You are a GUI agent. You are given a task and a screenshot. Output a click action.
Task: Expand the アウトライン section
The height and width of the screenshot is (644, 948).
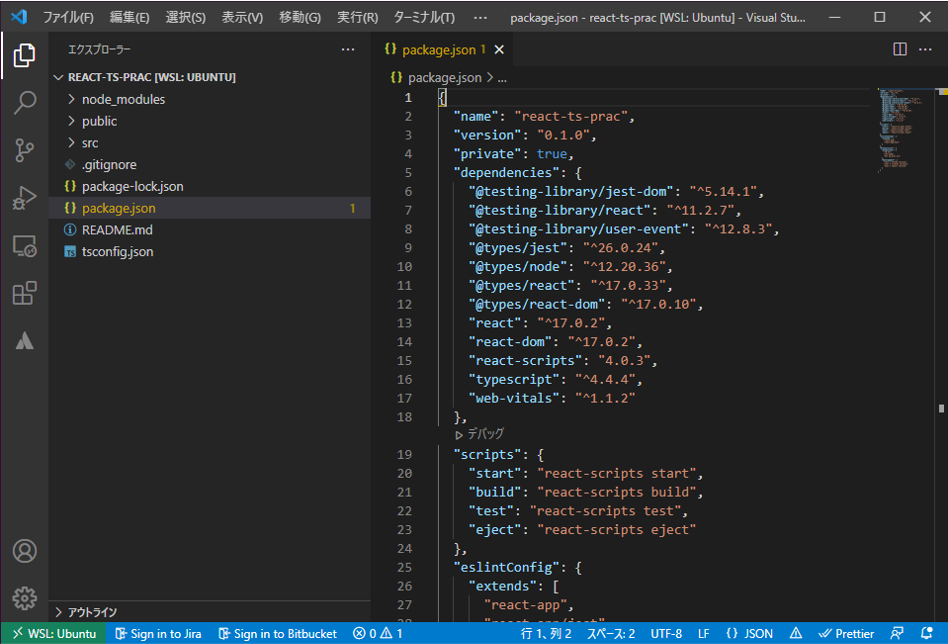pos(94,611)
